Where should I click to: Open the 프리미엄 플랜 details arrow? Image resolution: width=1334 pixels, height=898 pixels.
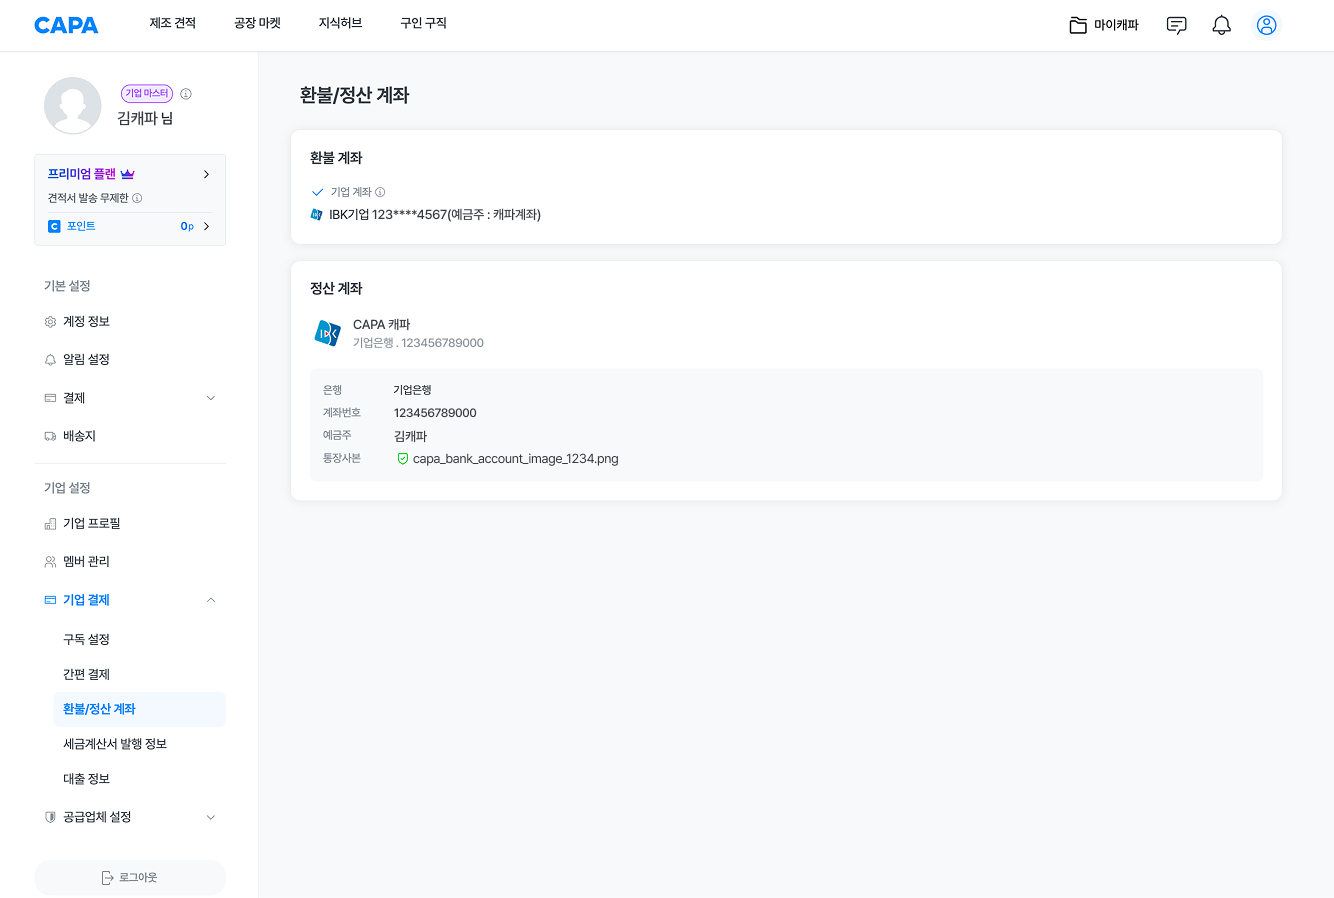[206, 174]
